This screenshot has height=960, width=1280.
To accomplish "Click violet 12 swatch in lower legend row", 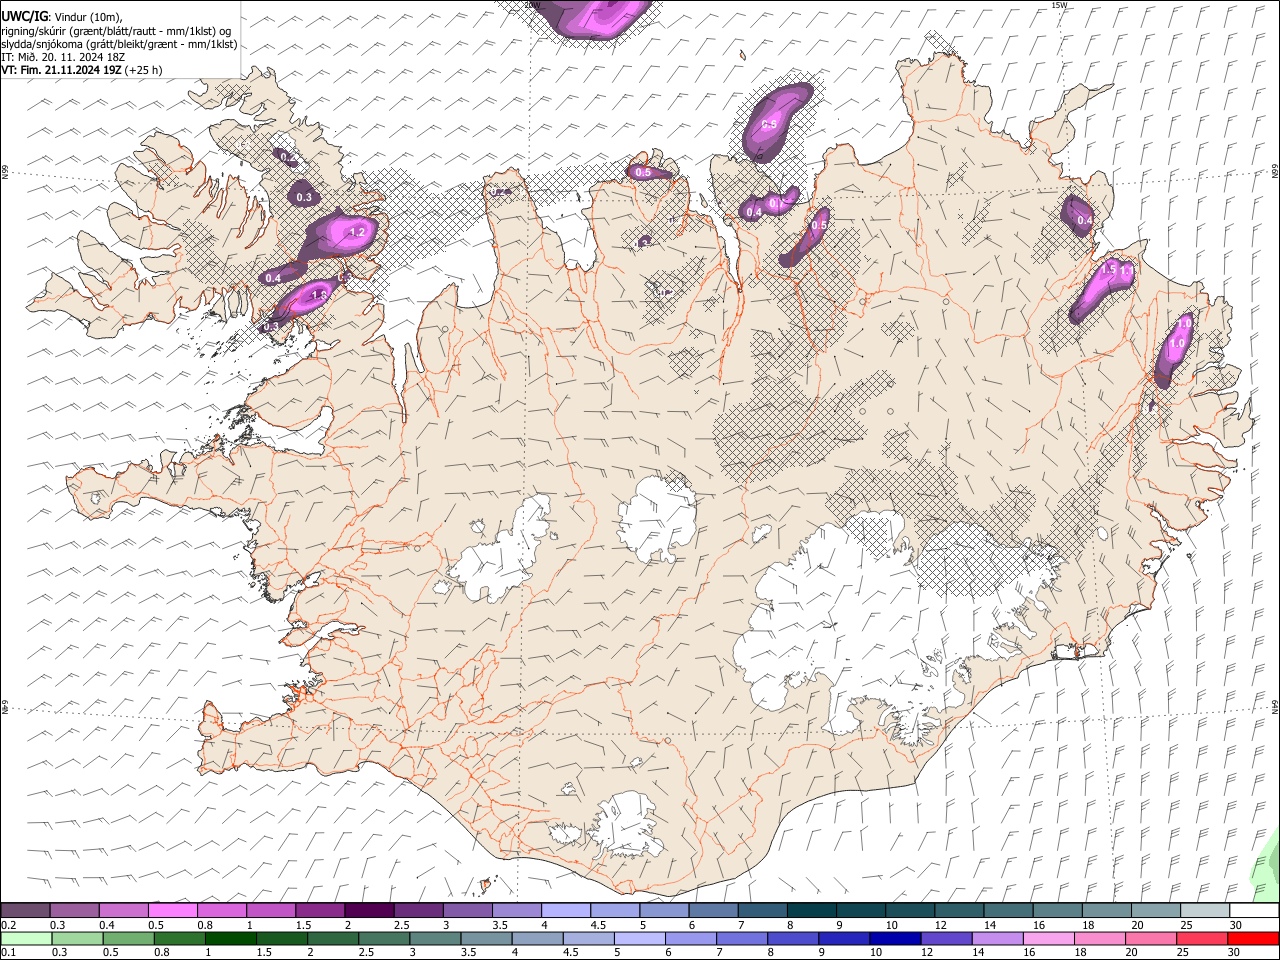I will coord(945,938).
